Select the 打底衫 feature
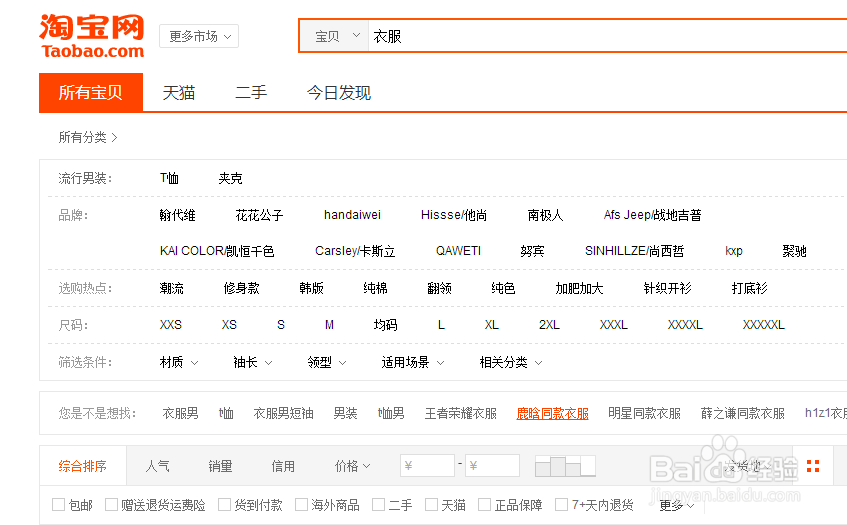 (x=750, y=288)
